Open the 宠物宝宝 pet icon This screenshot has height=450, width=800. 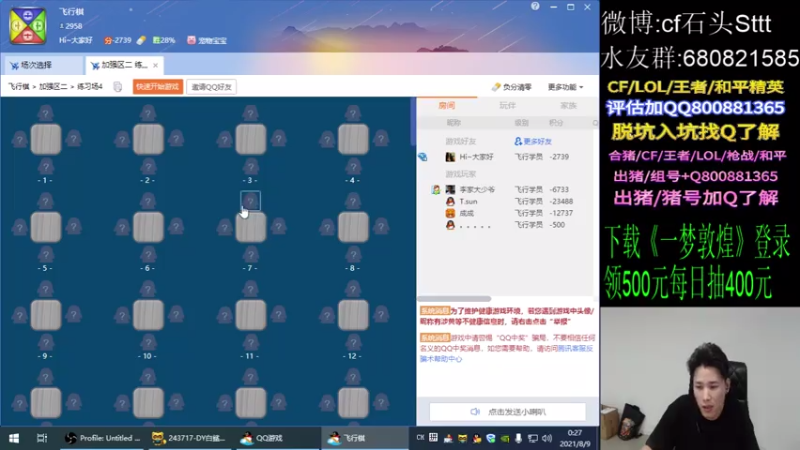coord(191,40)
